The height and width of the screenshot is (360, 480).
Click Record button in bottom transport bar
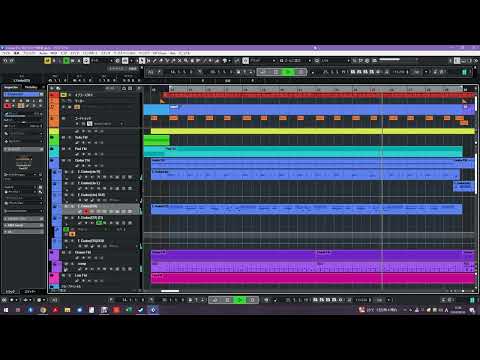(x=252, y=300)
